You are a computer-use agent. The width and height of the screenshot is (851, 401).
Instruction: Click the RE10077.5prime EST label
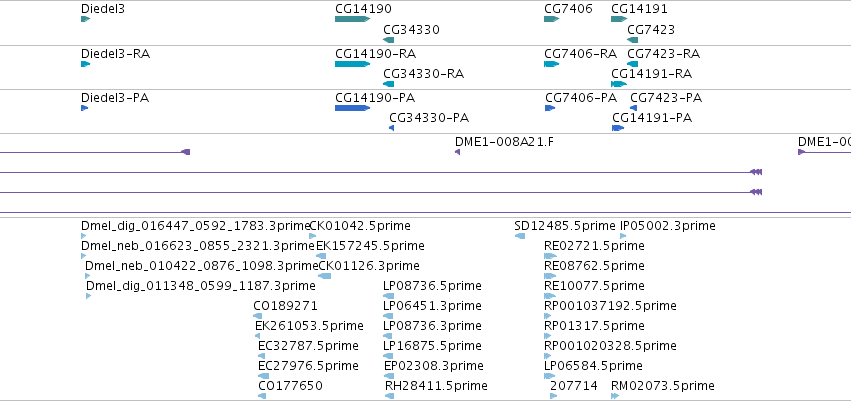tap(594, 286)
